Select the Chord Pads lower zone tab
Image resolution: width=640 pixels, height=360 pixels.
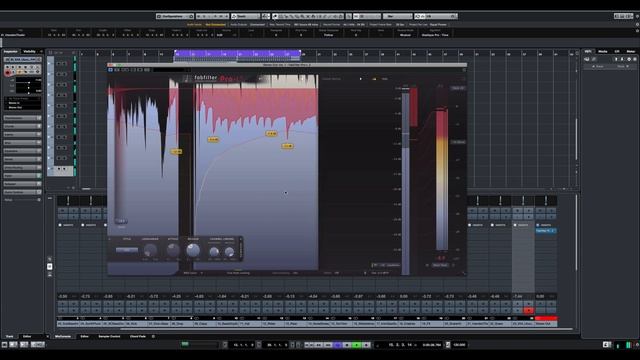pyautogui.click(x=138, y=336)
